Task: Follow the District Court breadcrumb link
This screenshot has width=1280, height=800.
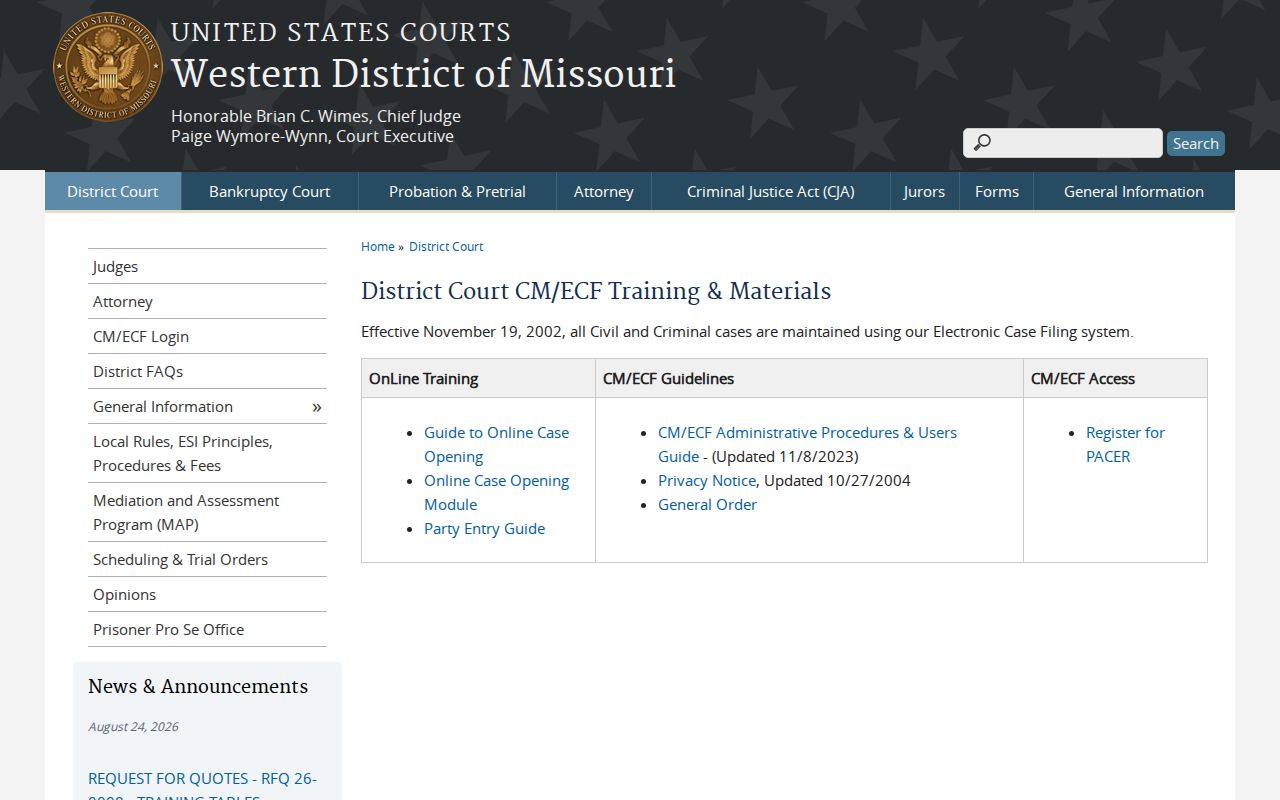Action: point(446,246)
